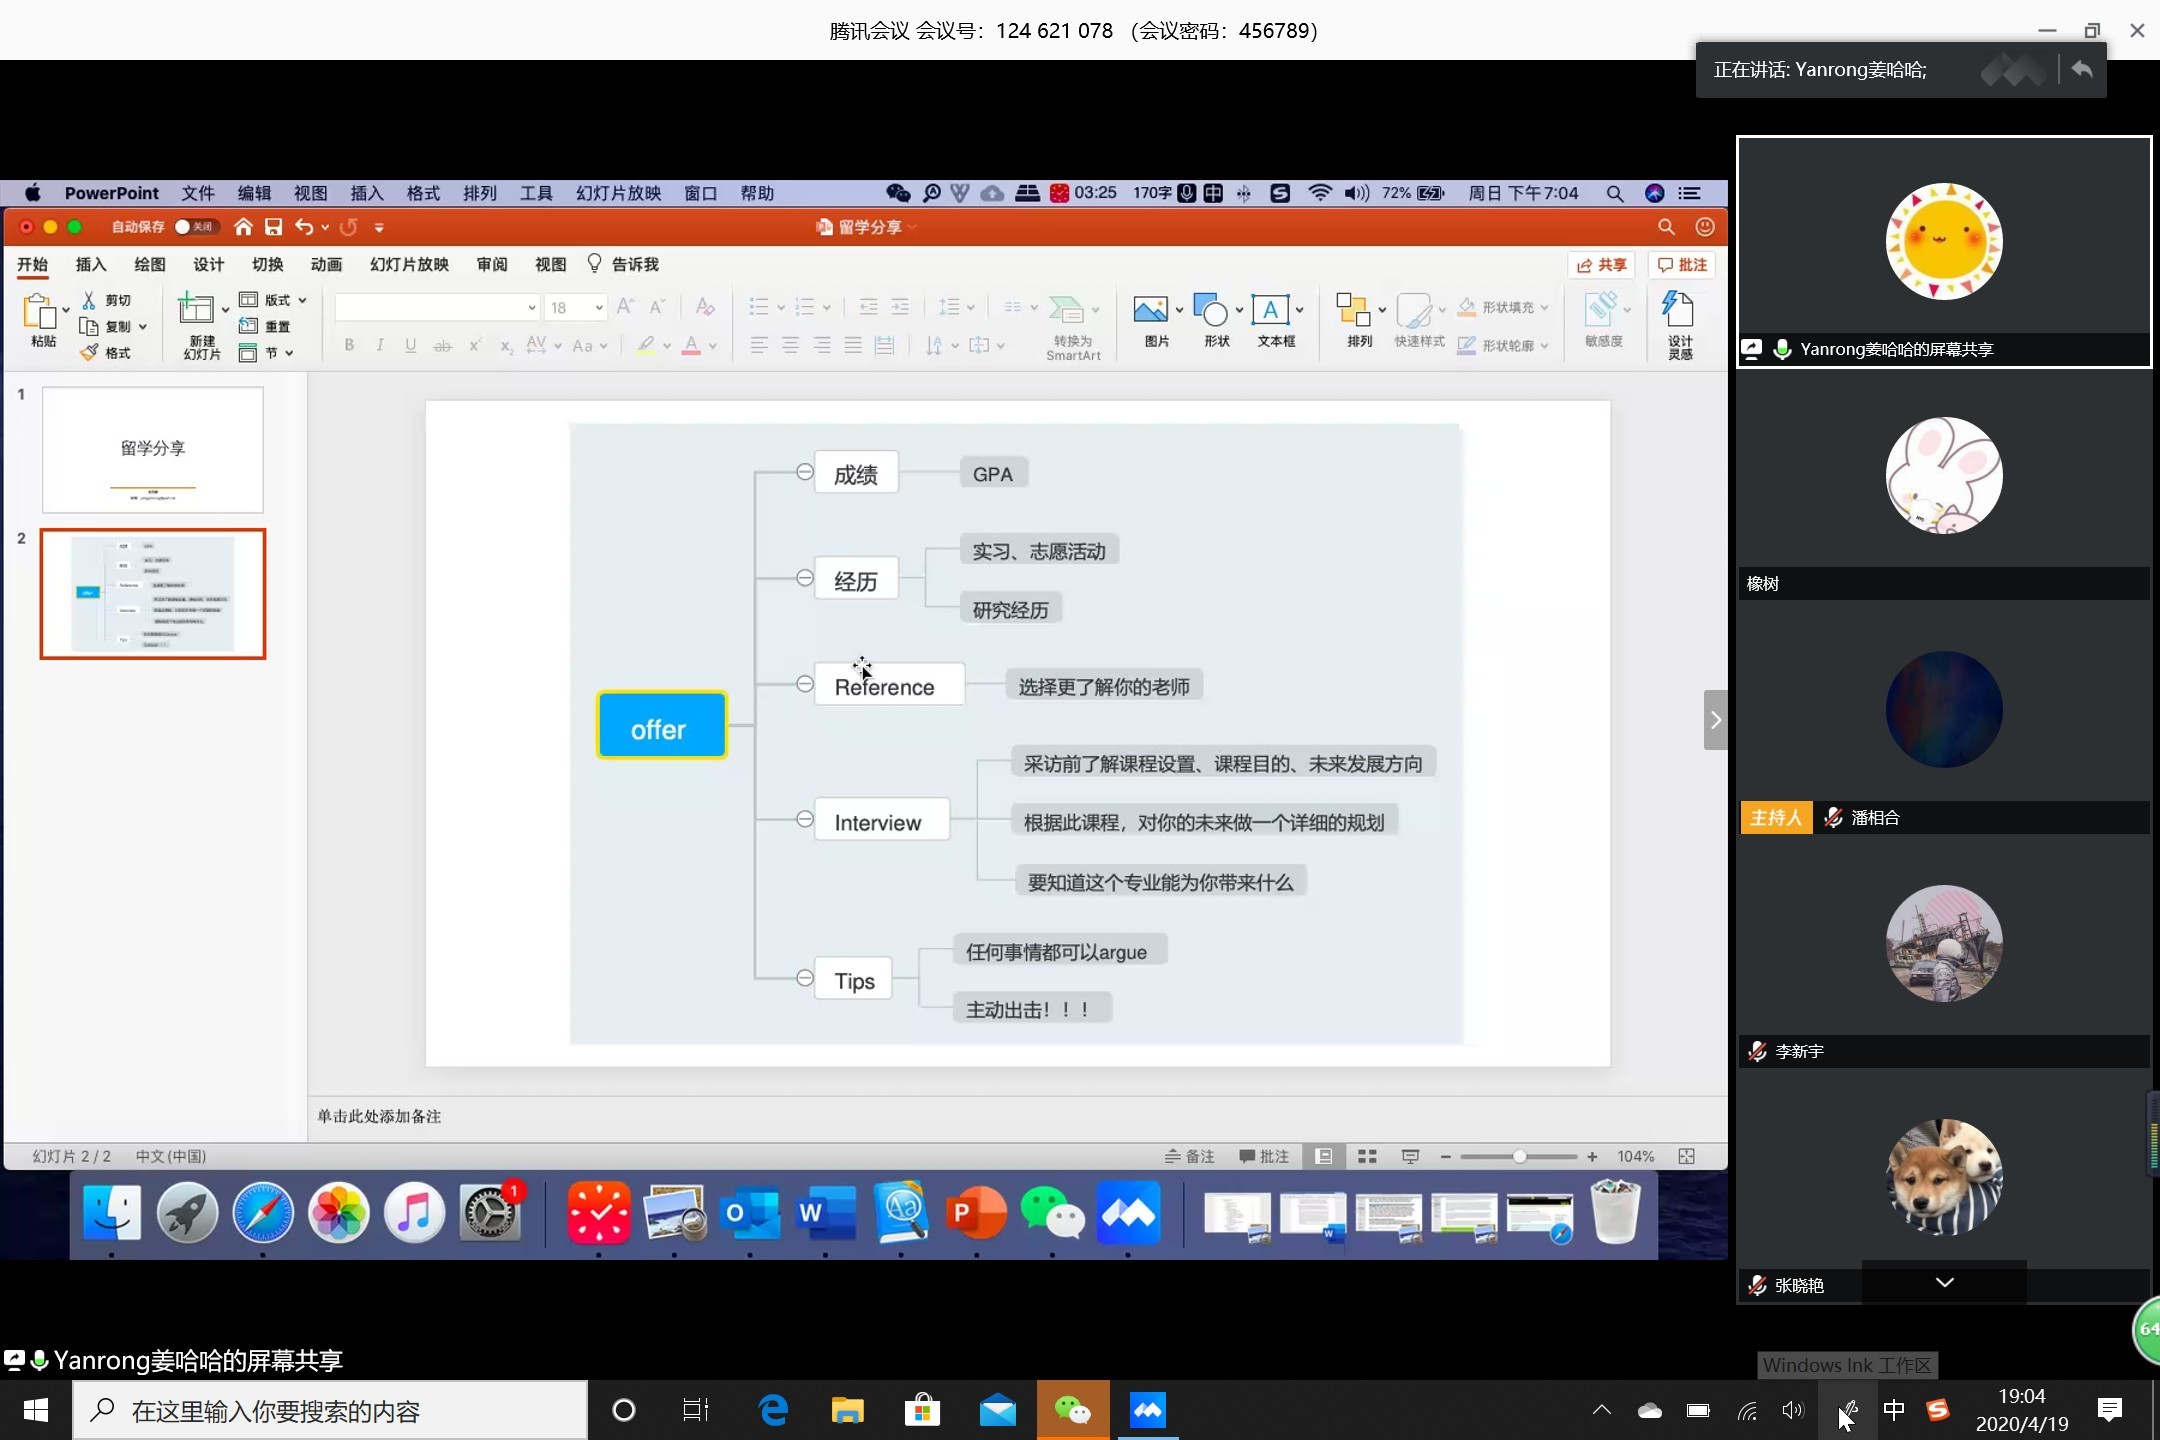Toggle the volume icon in system tray
2160x1440 pixels.
point(1792,1410)
